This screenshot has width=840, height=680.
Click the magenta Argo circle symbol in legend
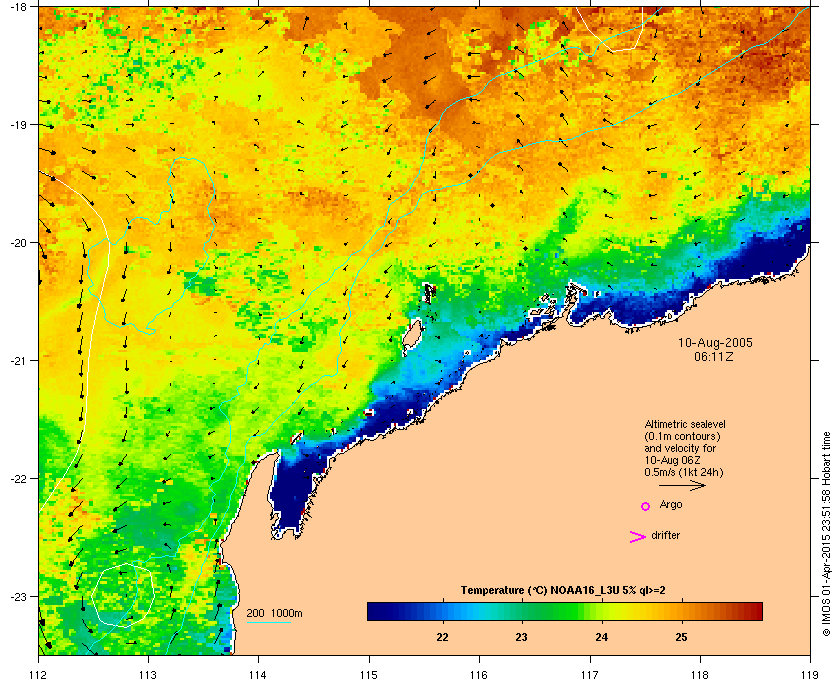click(645, 506)
